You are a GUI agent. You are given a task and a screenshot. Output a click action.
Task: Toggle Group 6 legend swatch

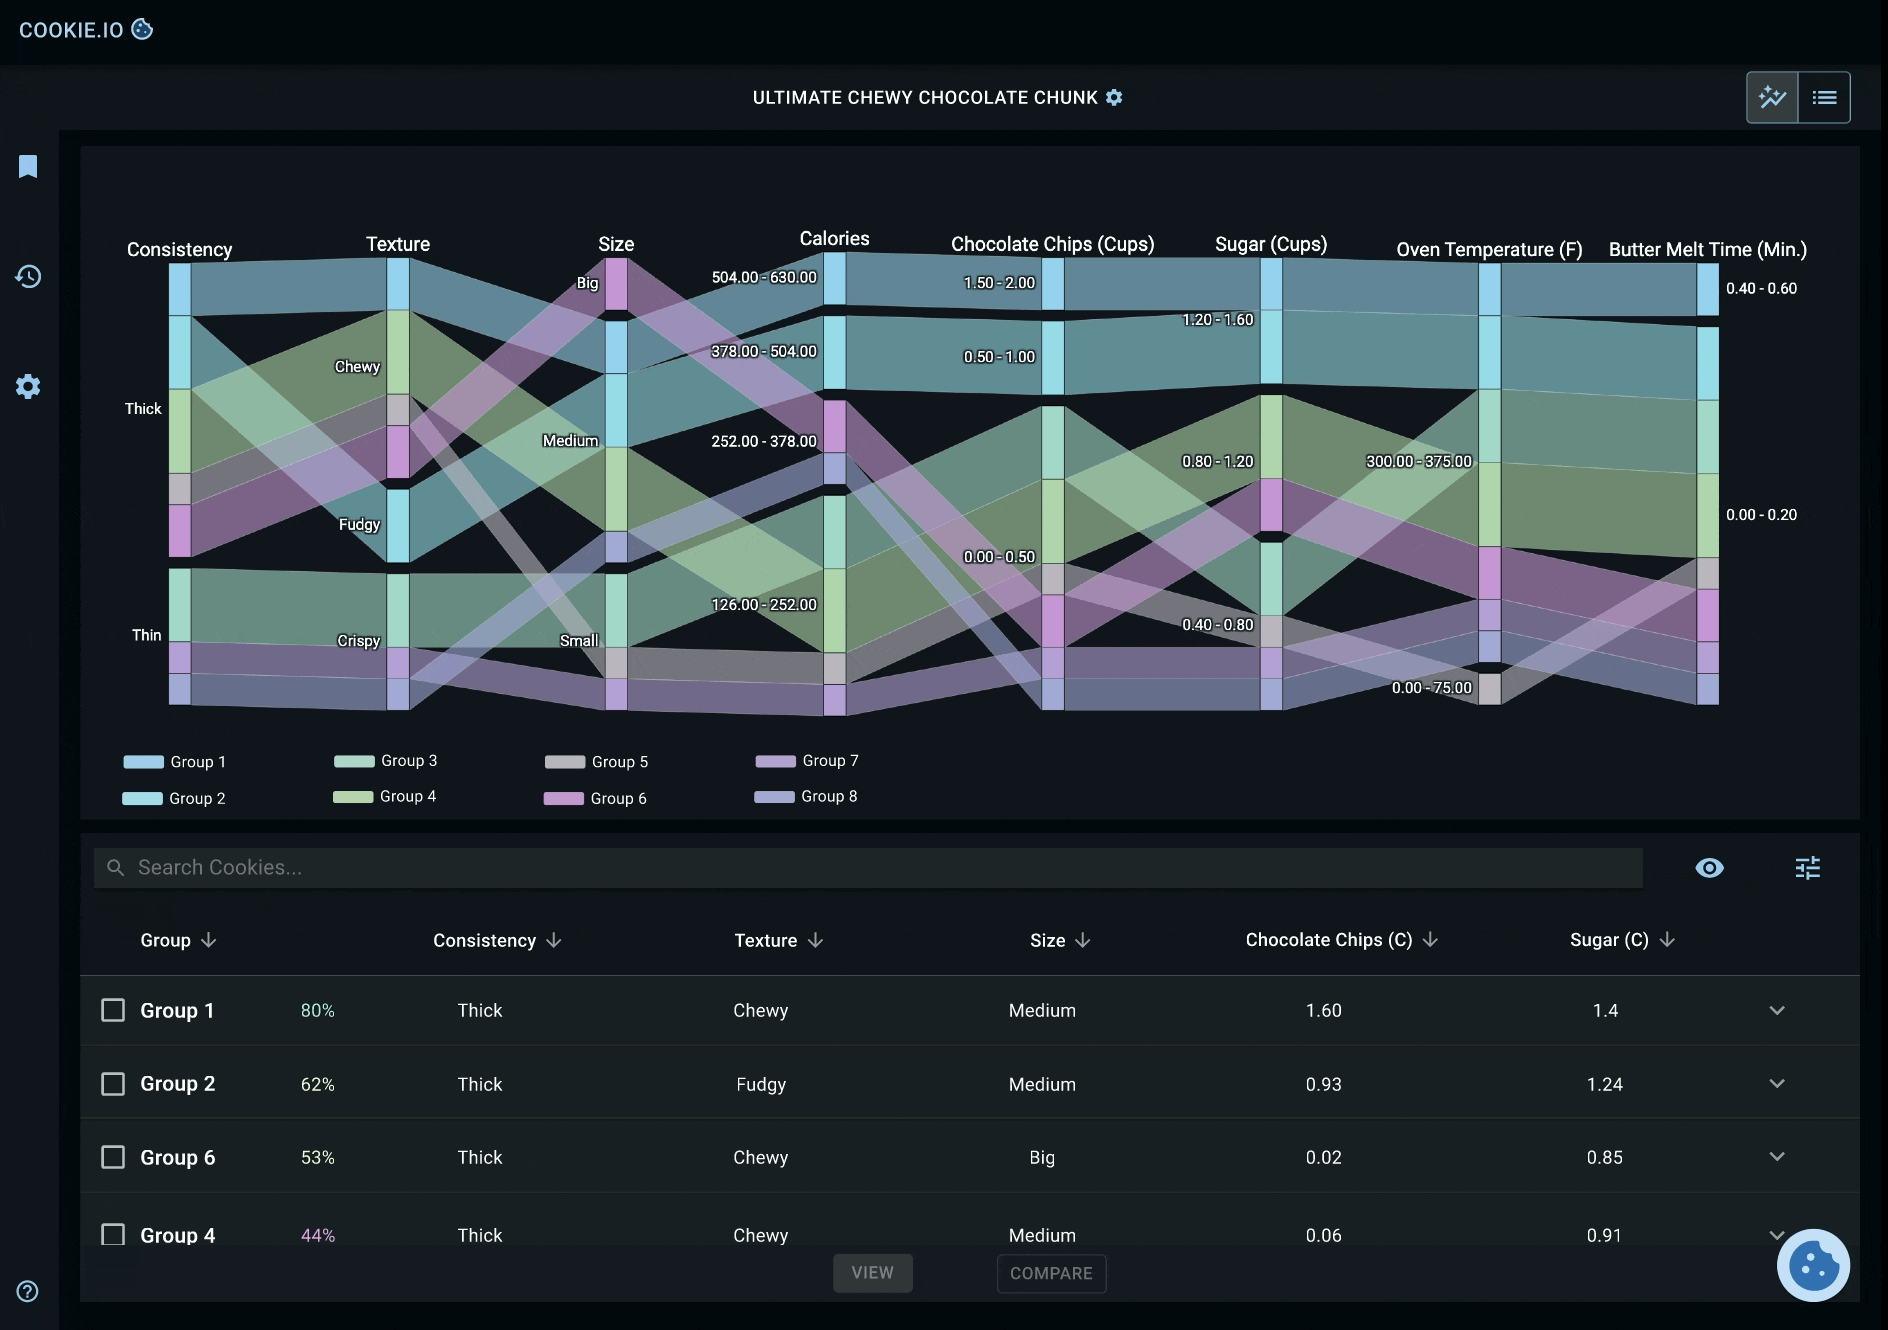pyautogui.click(x=563, y=798)
